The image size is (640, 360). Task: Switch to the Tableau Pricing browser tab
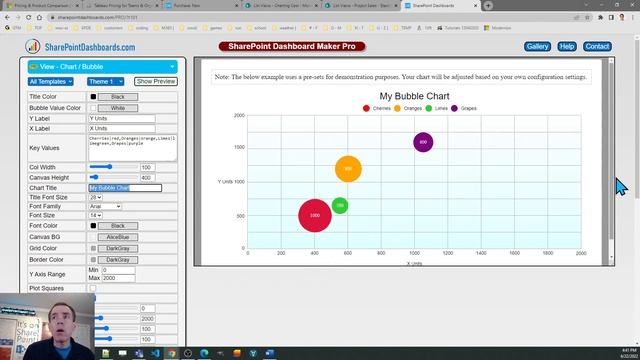pyautogui.click(x=122, y=6)
